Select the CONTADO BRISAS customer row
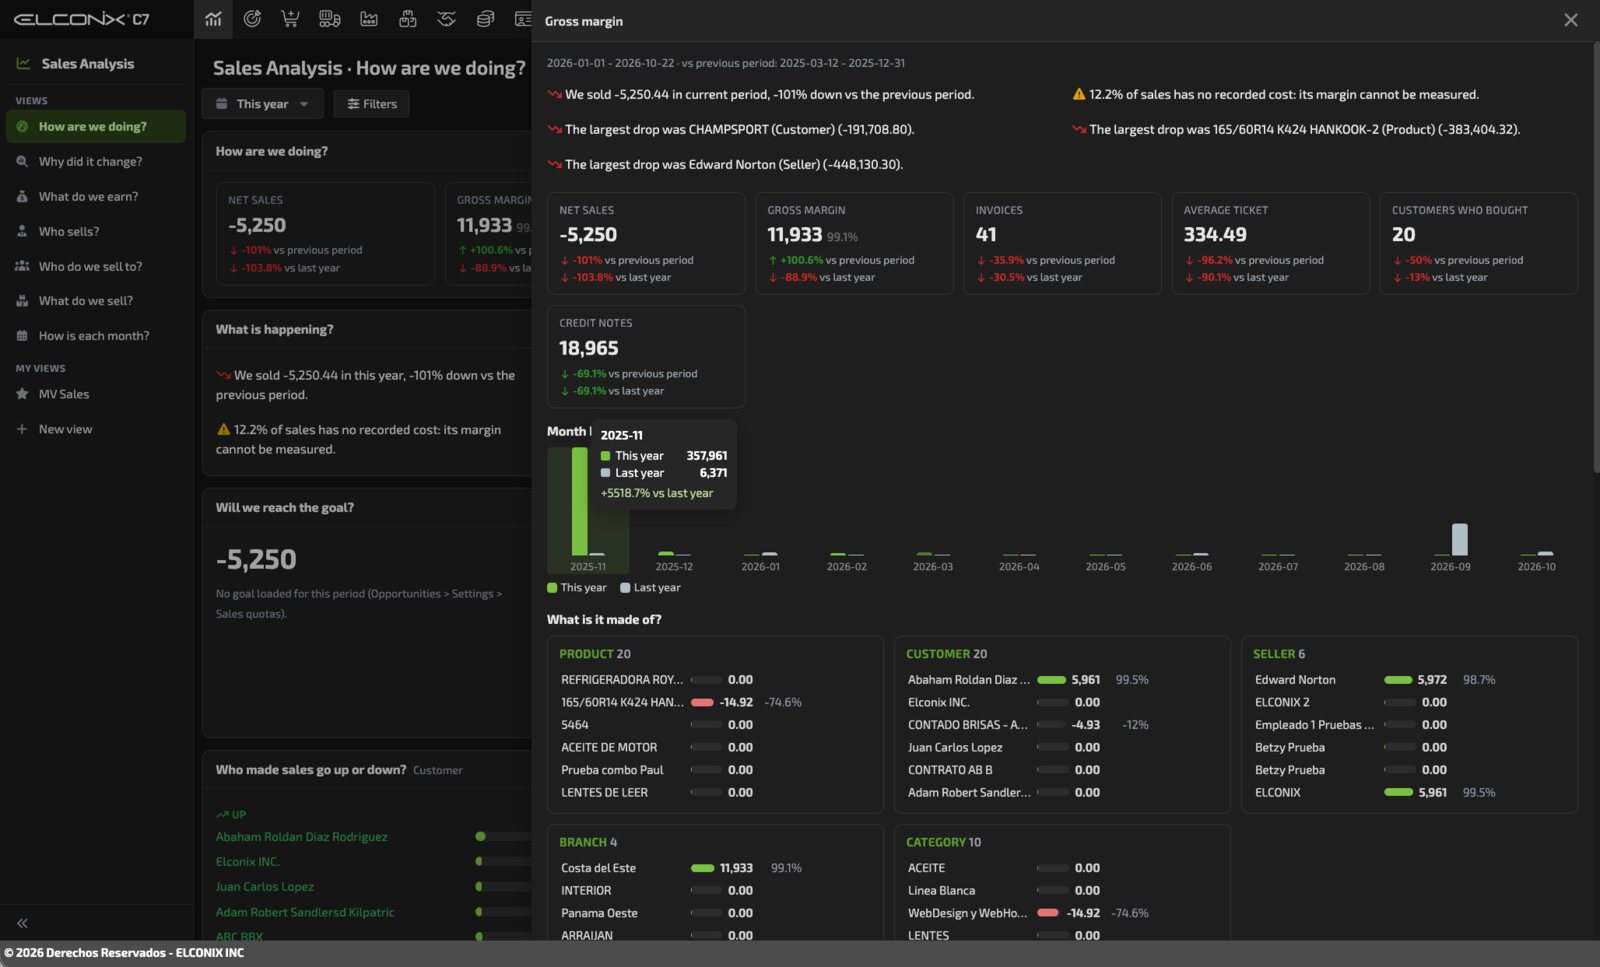Viewport: 1600px width, 967px height. pos(1062,725)
